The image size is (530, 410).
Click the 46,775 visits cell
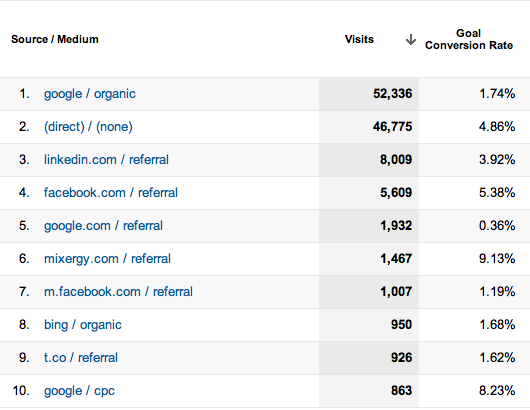pyautogui.click(x=369, y=127)
